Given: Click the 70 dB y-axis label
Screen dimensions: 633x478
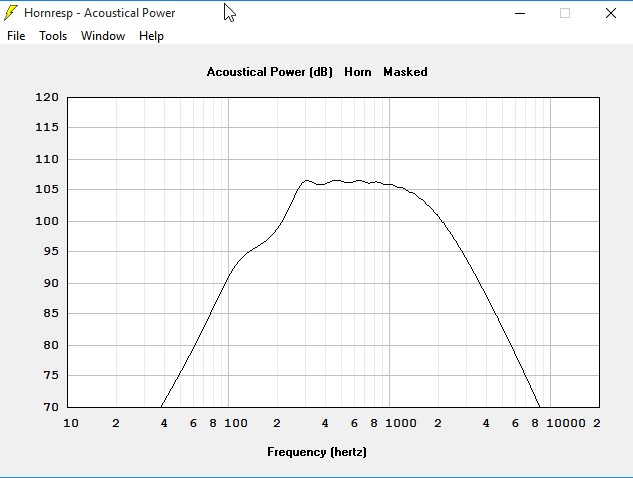Looking at the screenshot, I should pos(51,407).
